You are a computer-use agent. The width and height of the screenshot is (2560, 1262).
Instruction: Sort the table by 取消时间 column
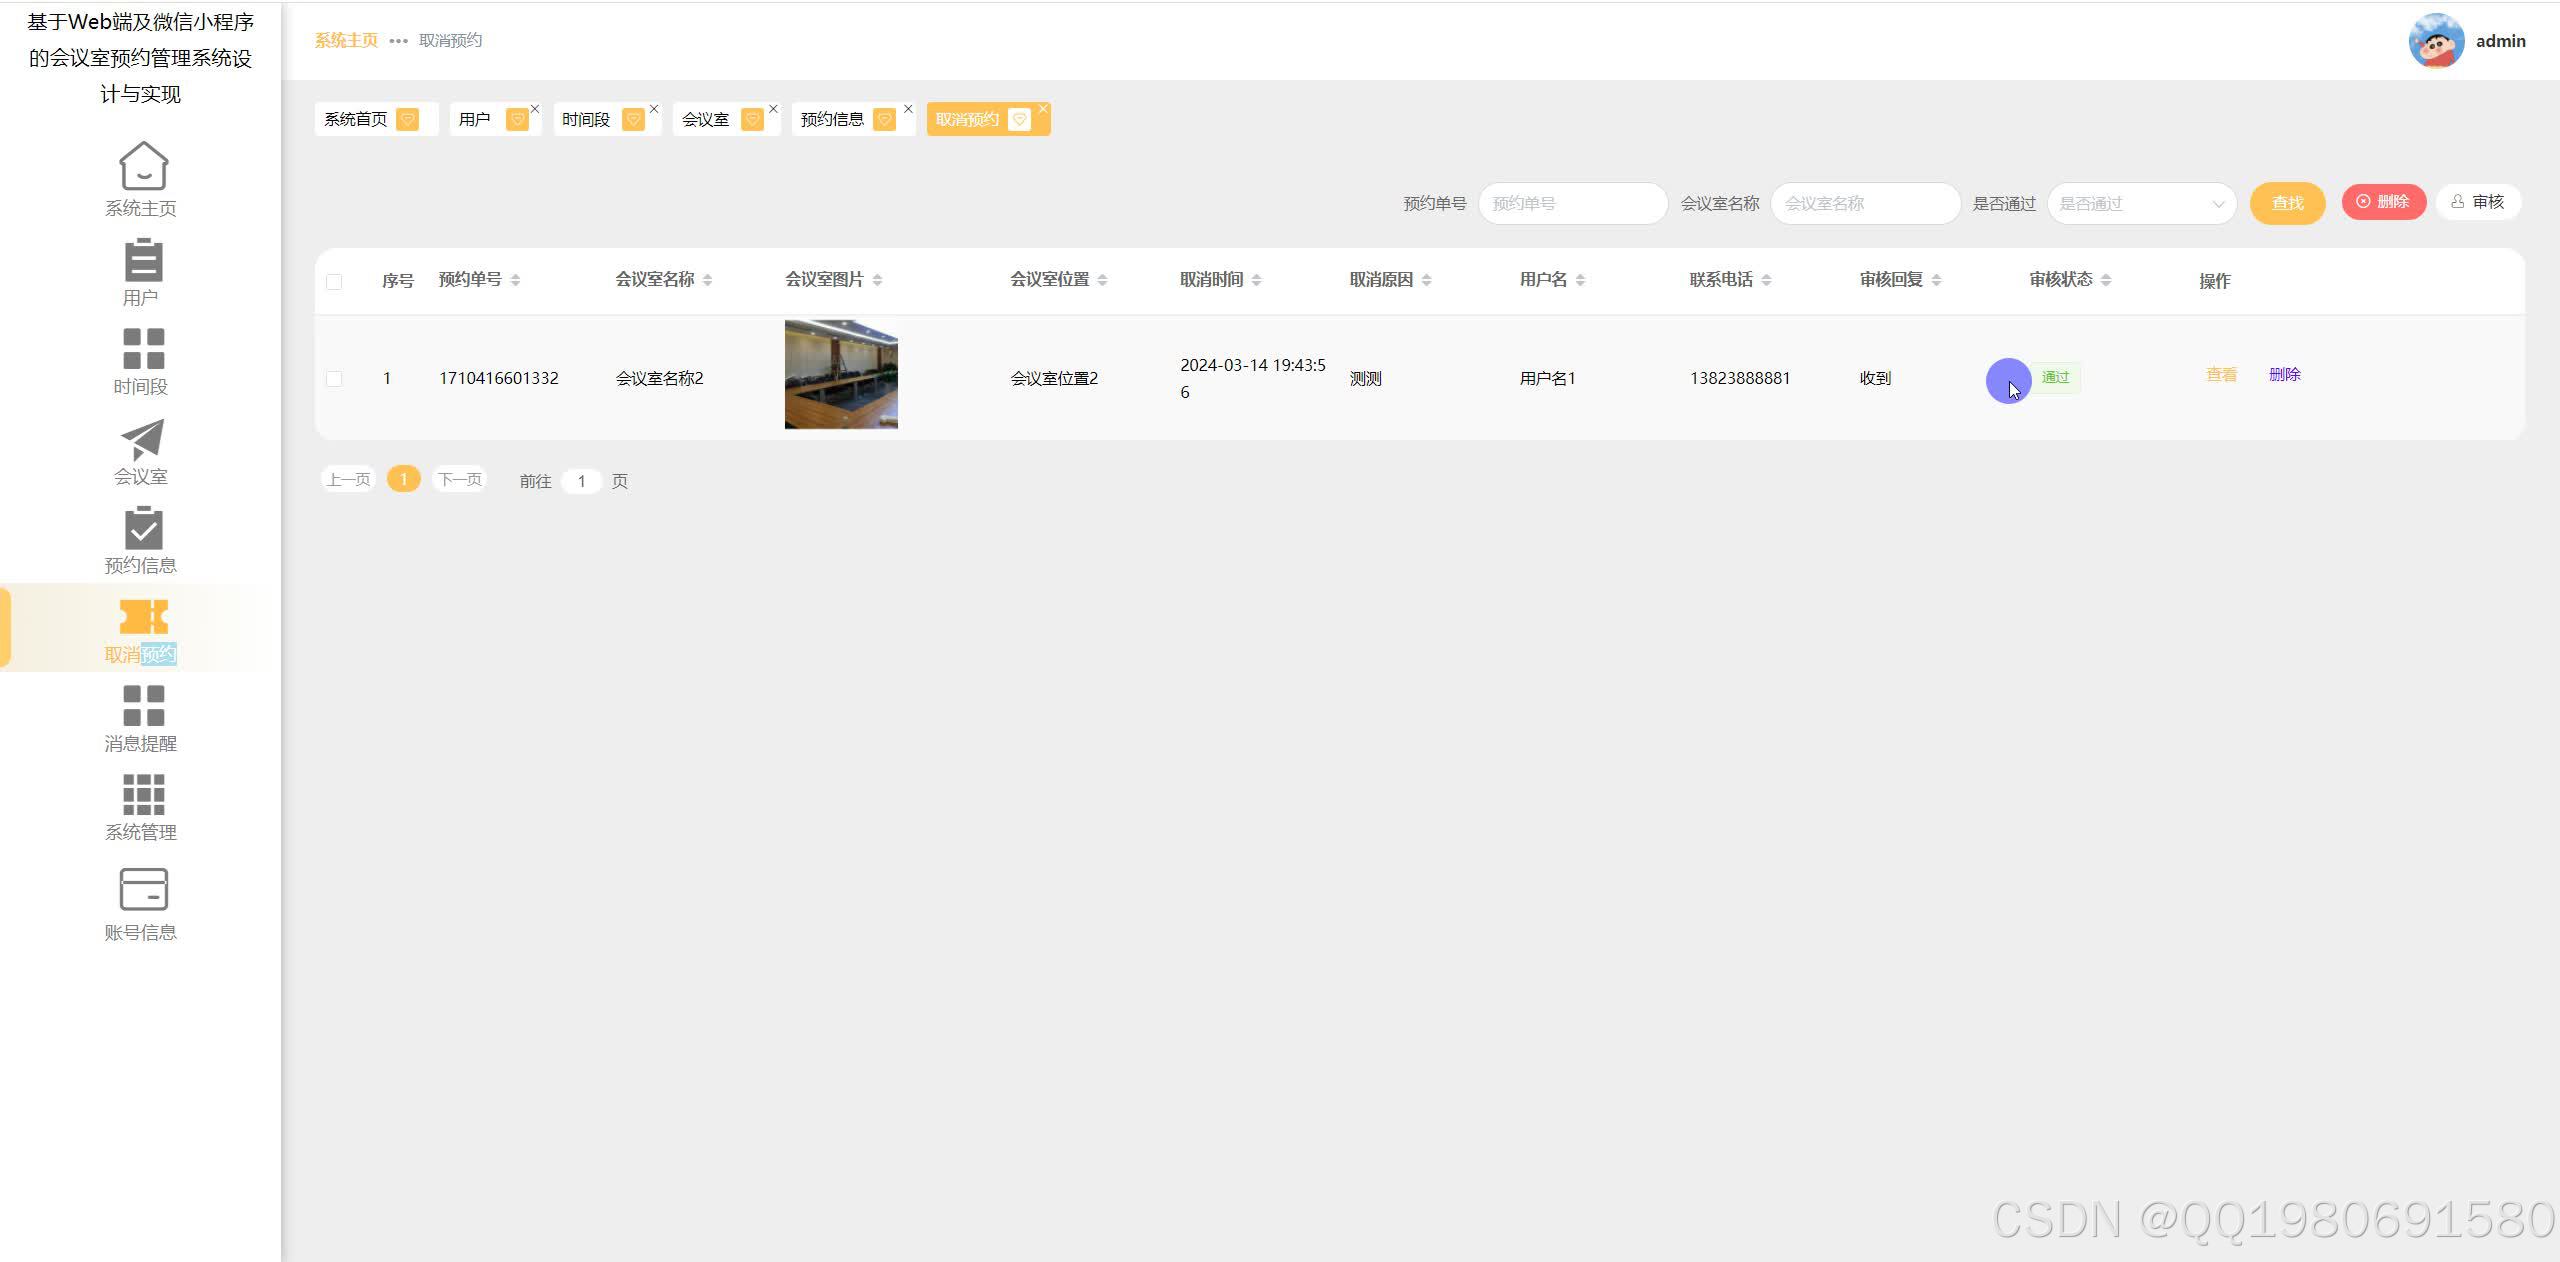click(1256, 280)
